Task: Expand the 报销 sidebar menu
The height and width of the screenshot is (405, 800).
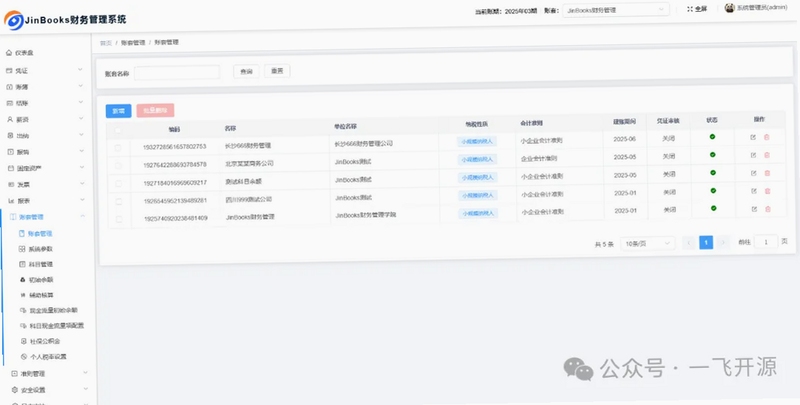Action: [45, 152]
